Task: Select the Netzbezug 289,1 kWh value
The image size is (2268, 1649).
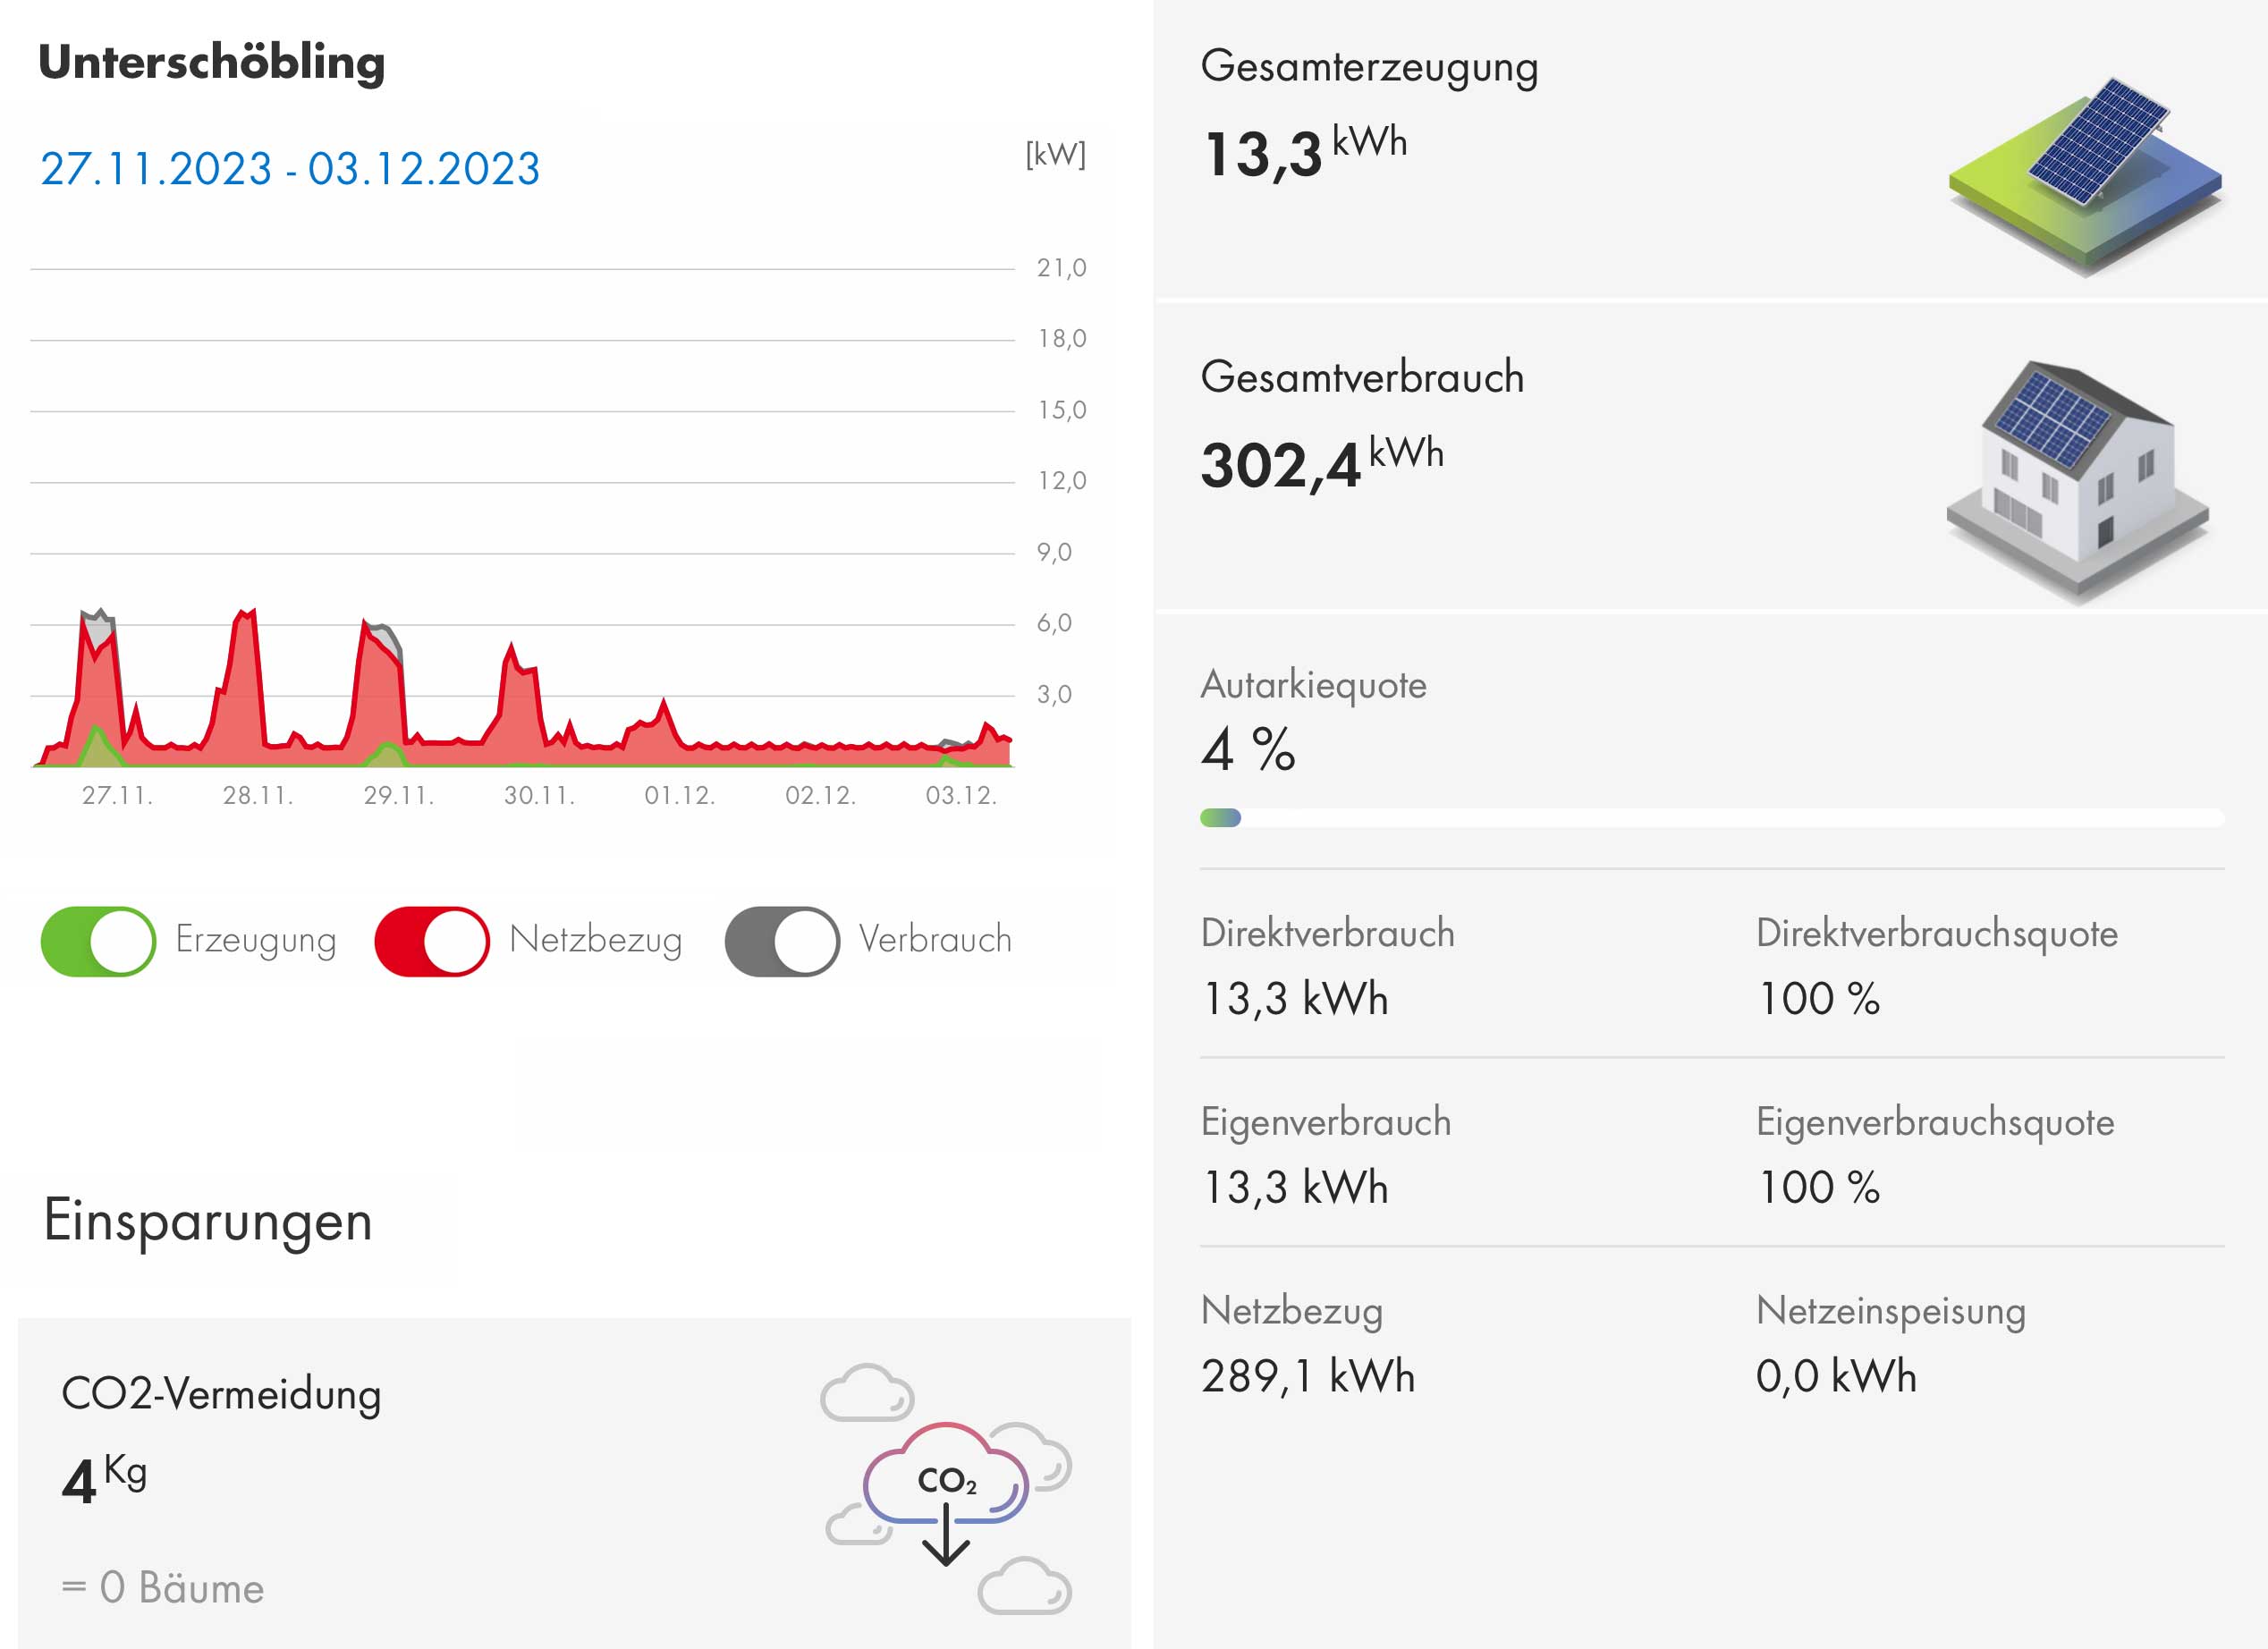Action: [x=1307, y=1376]
